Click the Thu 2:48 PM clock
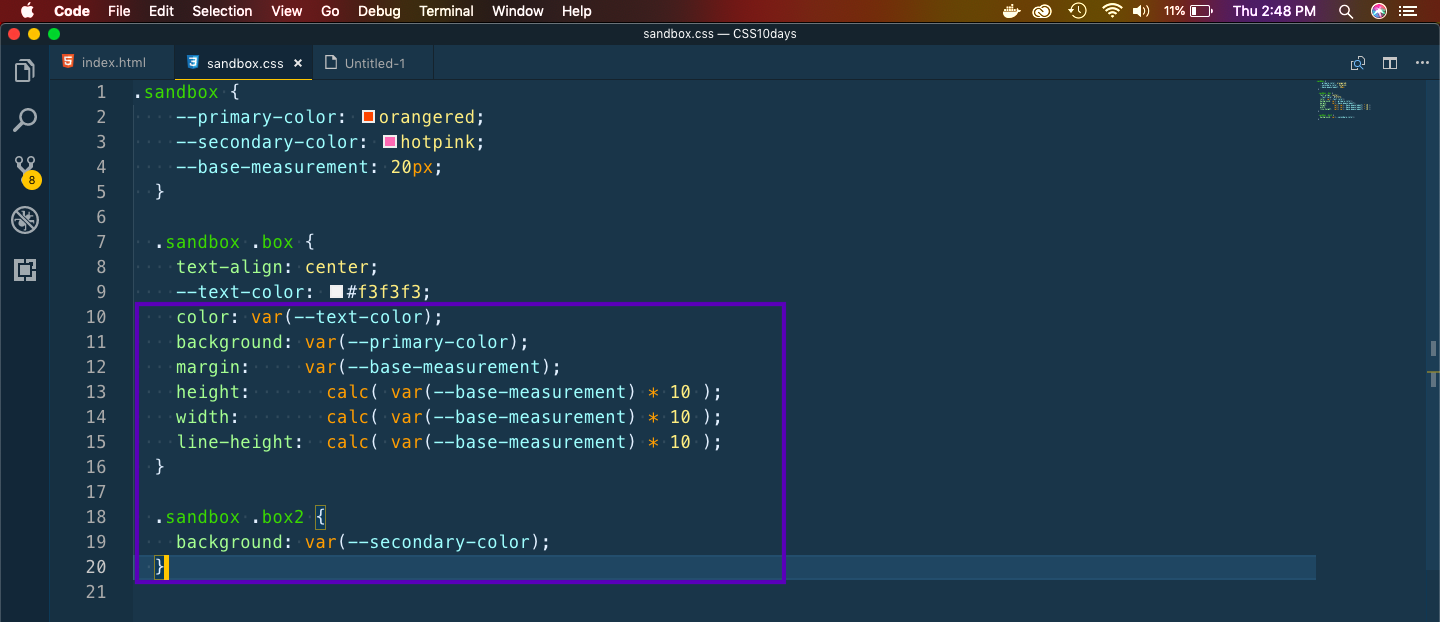The image size is (1440, 622). pos(1274,11)
